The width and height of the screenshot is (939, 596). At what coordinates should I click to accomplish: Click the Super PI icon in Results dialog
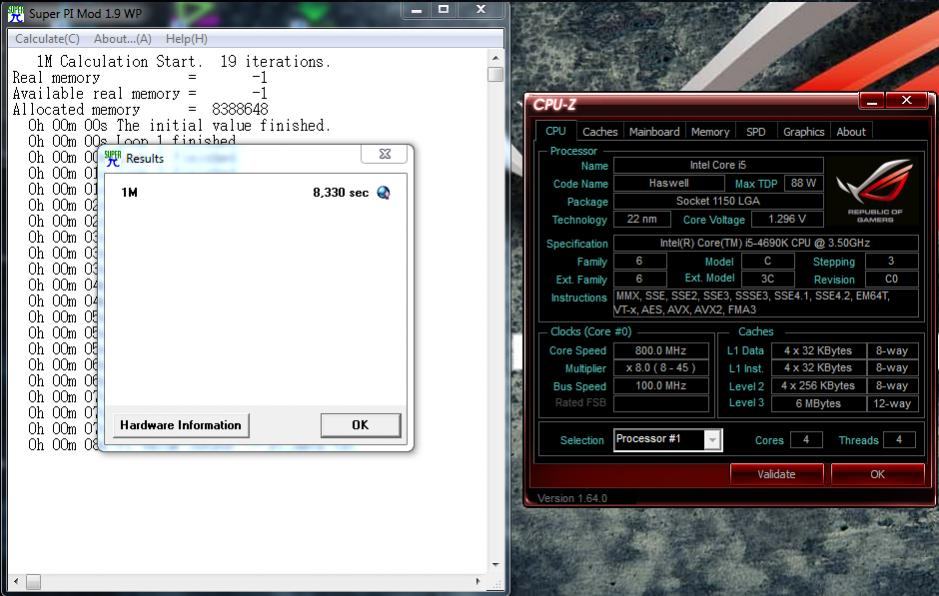pos(112,158)
